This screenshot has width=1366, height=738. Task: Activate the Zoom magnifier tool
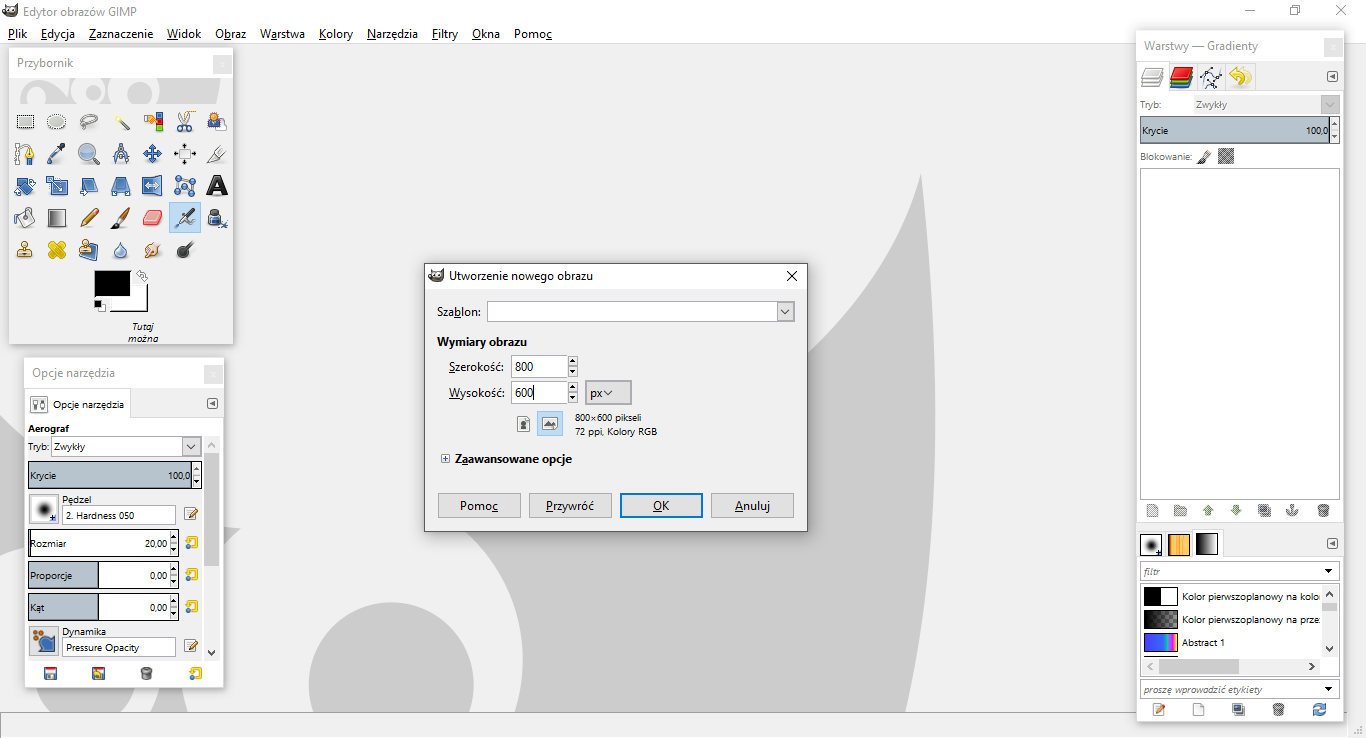pos(89,154)
